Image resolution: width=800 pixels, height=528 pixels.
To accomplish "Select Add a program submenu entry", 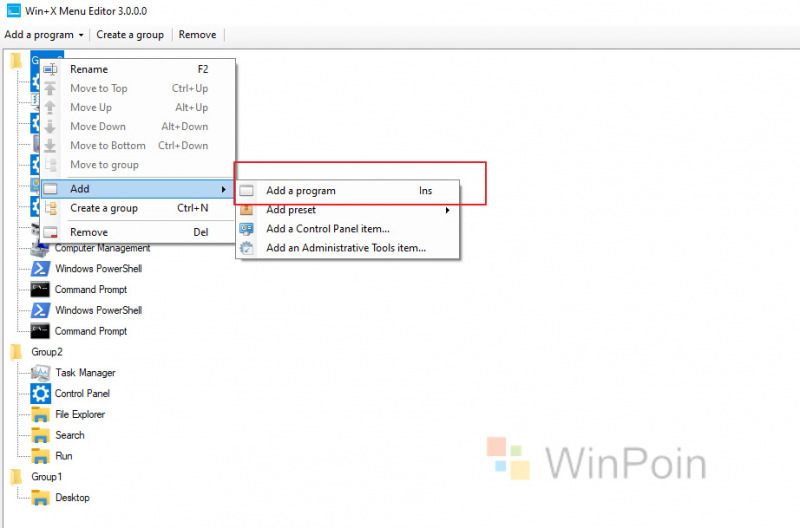I will [348, 191].
